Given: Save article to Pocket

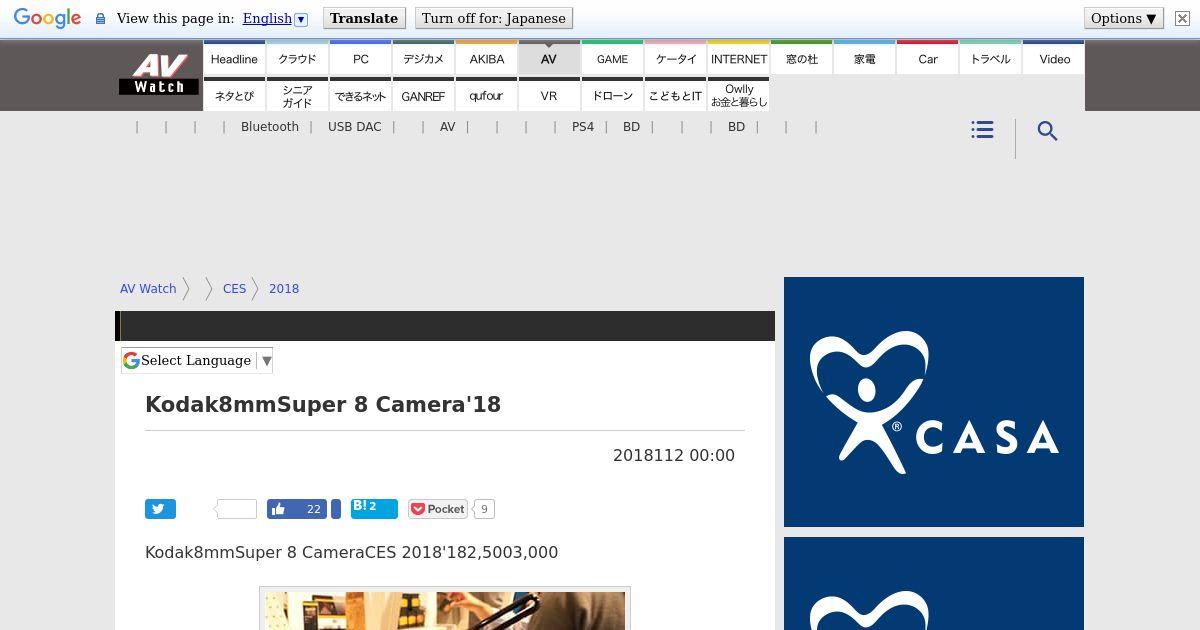Looking at the screenshot, I should [x=438, y=509].
